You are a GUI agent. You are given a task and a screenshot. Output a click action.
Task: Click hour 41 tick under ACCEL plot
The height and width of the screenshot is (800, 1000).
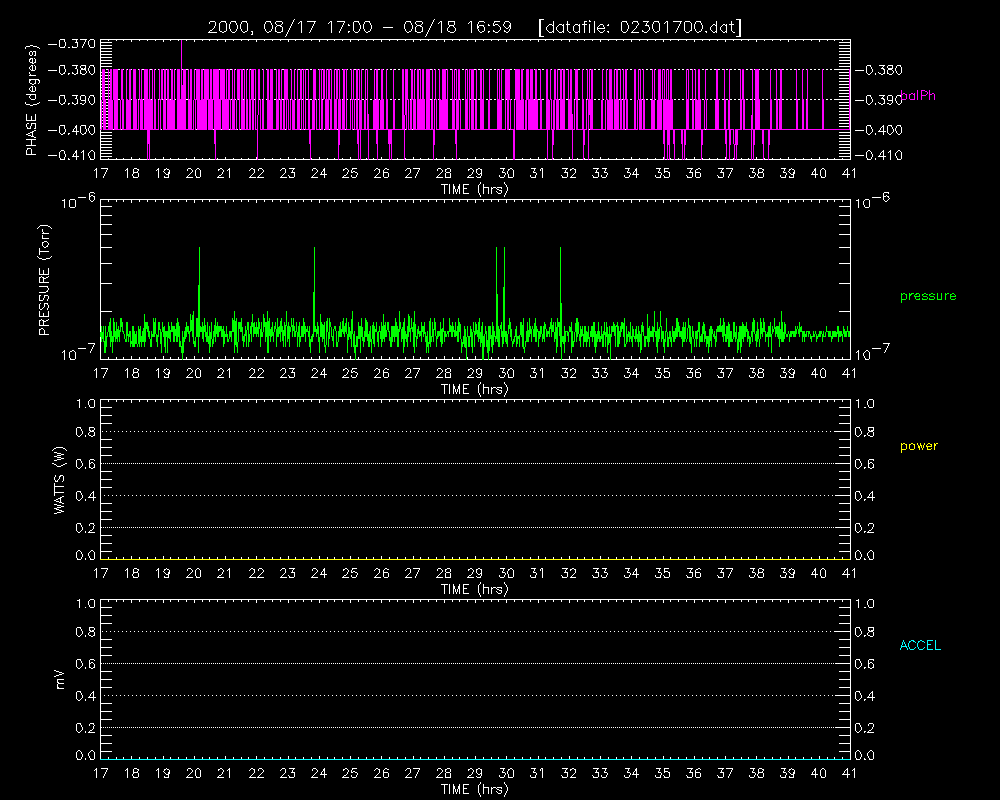click(849, 773)
